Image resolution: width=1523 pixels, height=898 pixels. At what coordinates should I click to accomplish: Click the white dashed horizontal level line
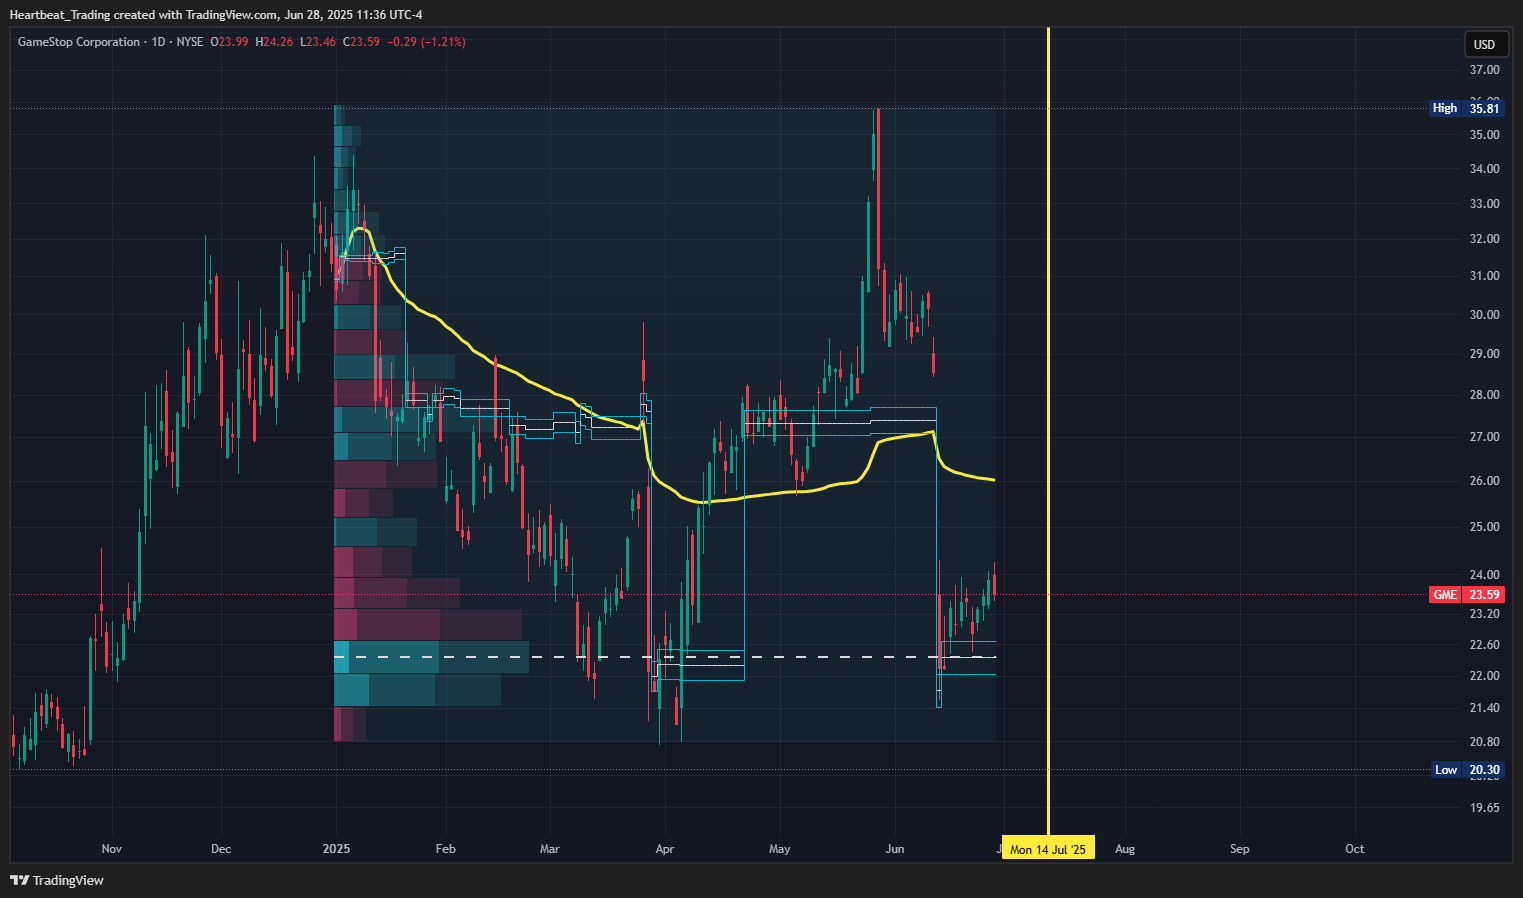click(665, 657)
